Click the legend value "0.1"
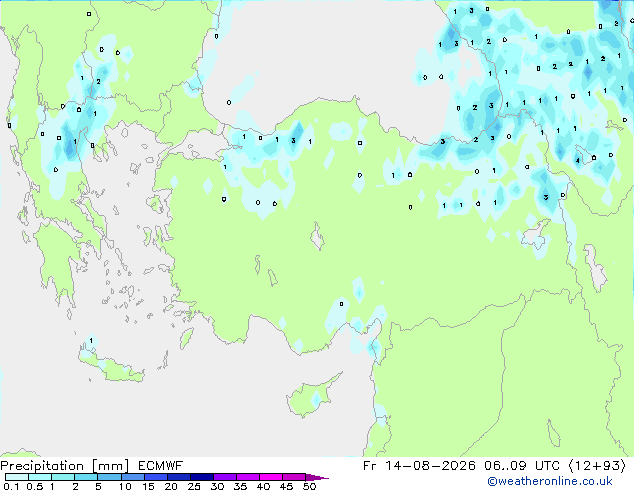 point(11,486)
